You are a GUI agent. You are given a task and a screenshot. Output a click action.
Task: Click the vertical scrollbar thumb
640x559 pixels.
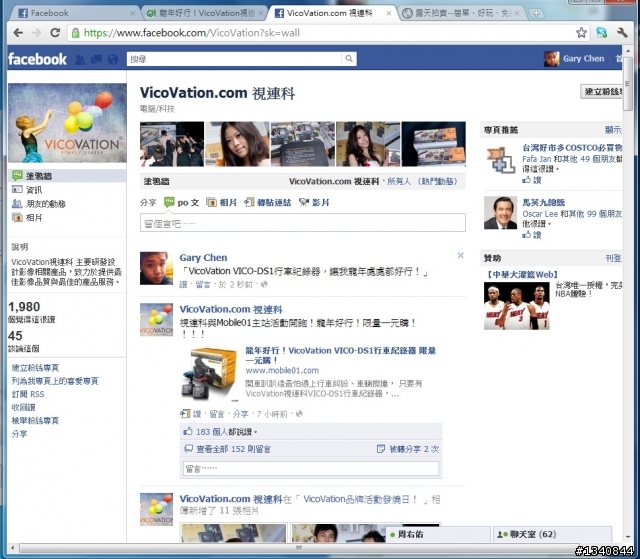[x=628, y=84]
